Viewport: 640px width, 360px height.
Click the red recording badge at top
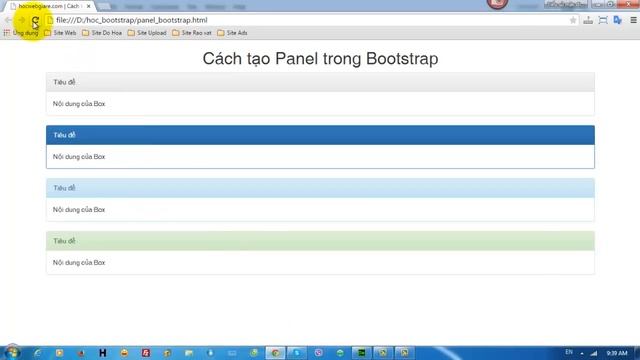[497, 4]
